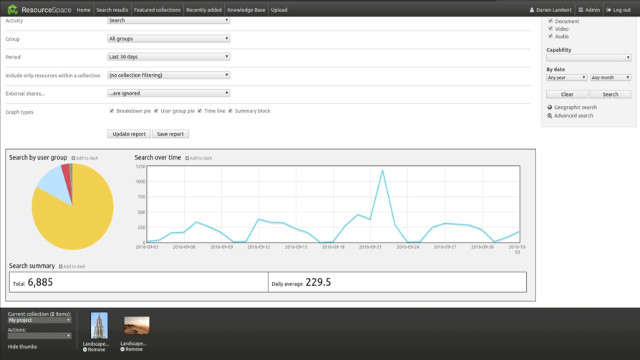Open the Any month dropdown
640x360 pixels.
point(611,78)
